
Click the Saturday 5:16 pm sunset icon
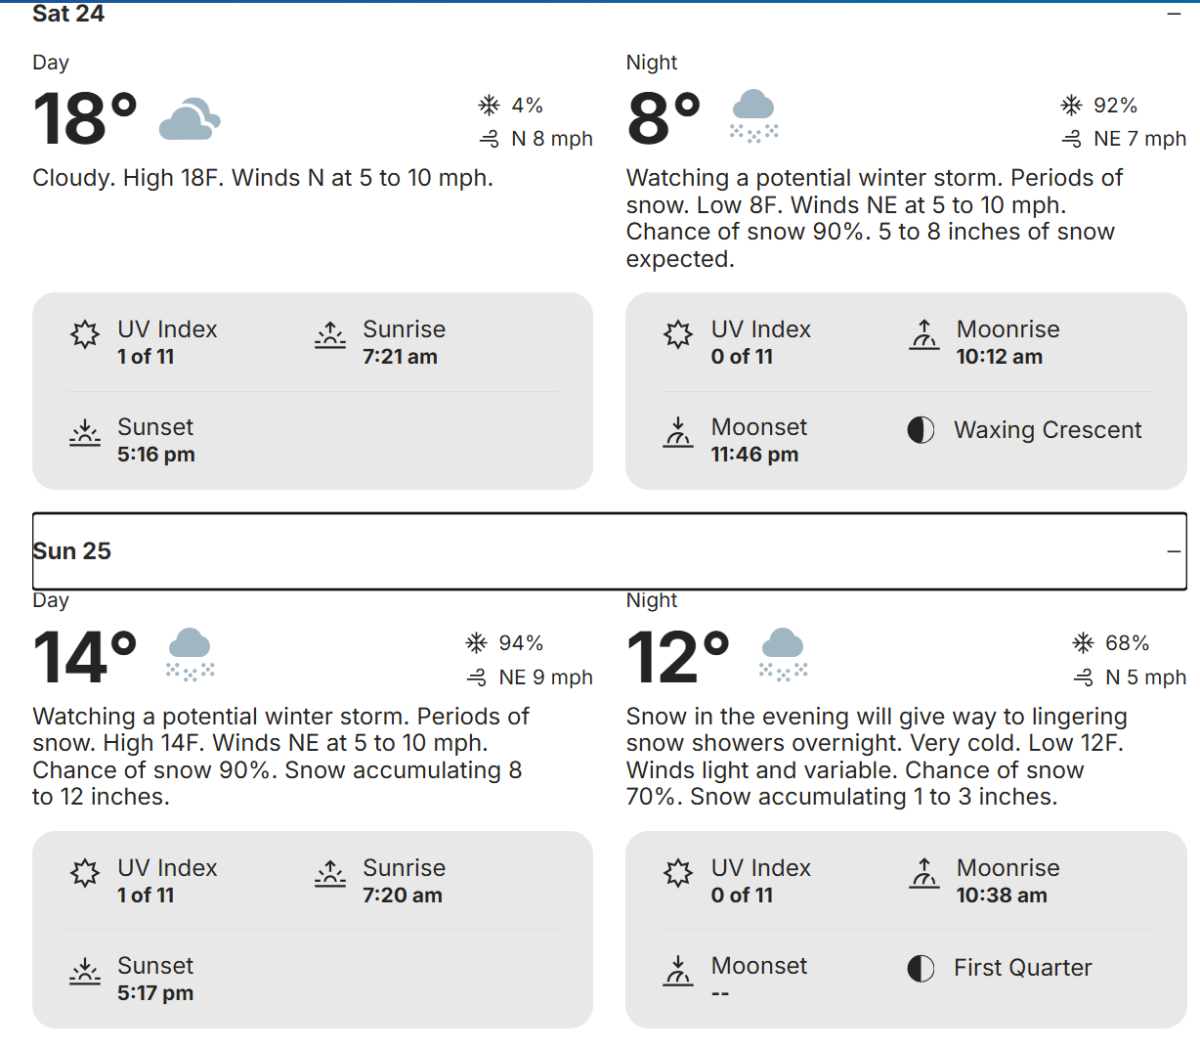click(85, 433)
